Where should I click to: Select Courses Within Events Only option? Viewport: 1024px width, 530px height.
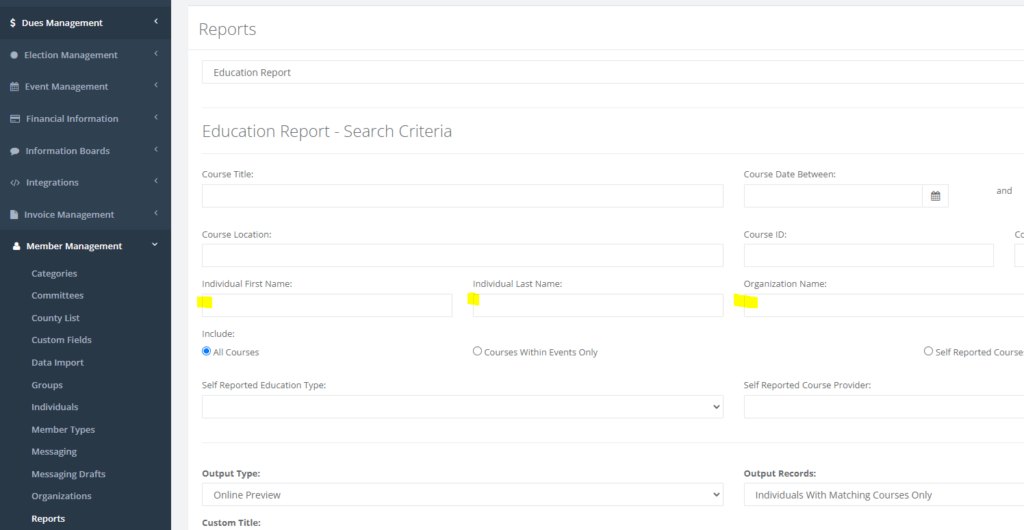click(x=477, y=352)
